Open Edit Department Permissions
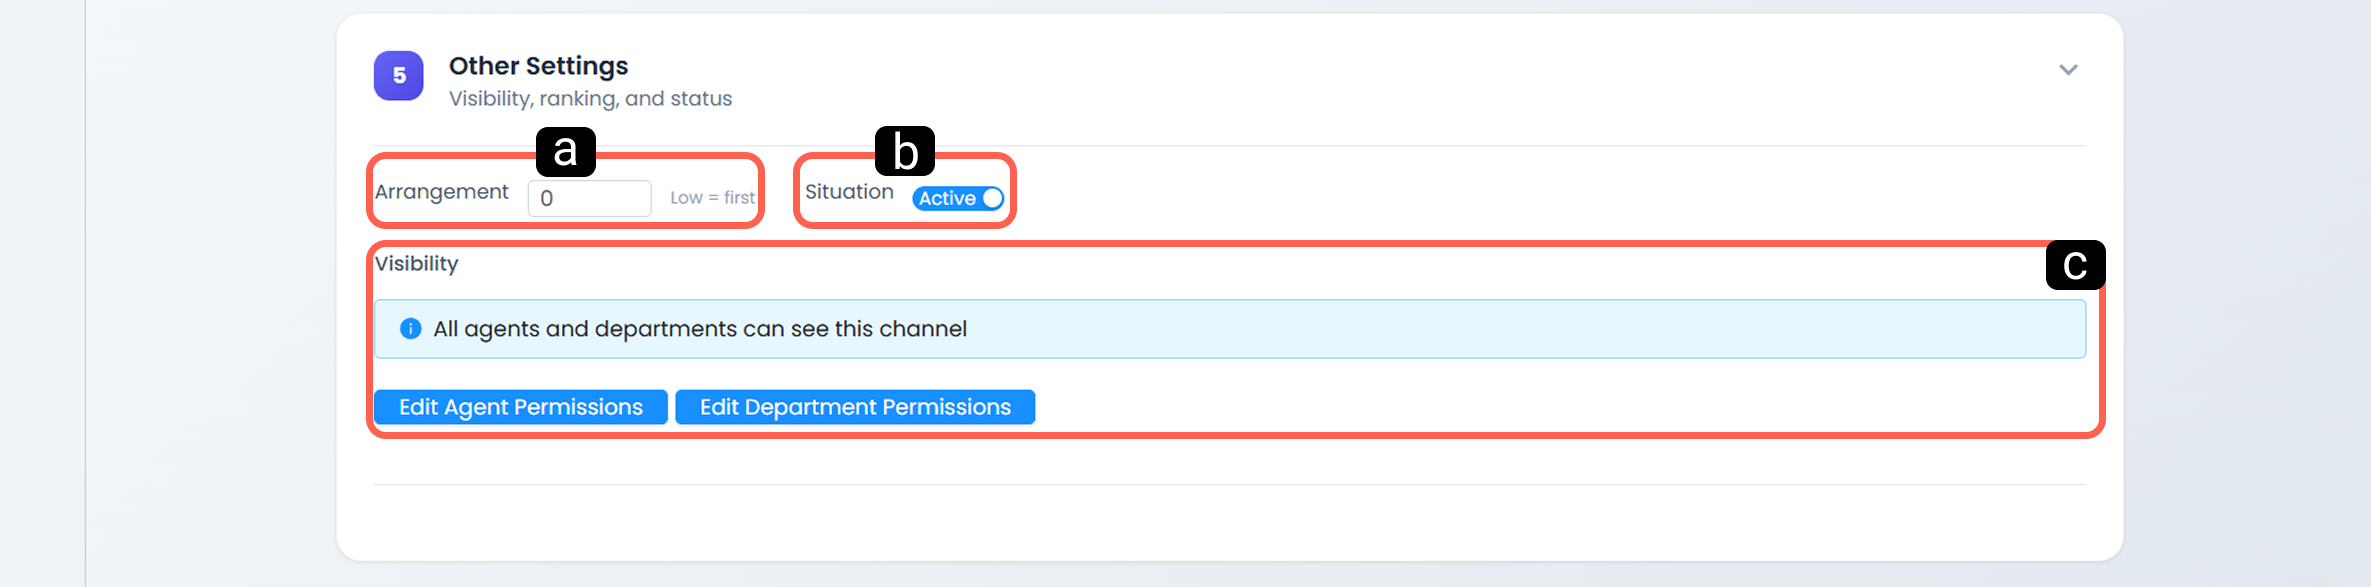The height and width of the screenshot is (587, 2371). coord(855,407)
